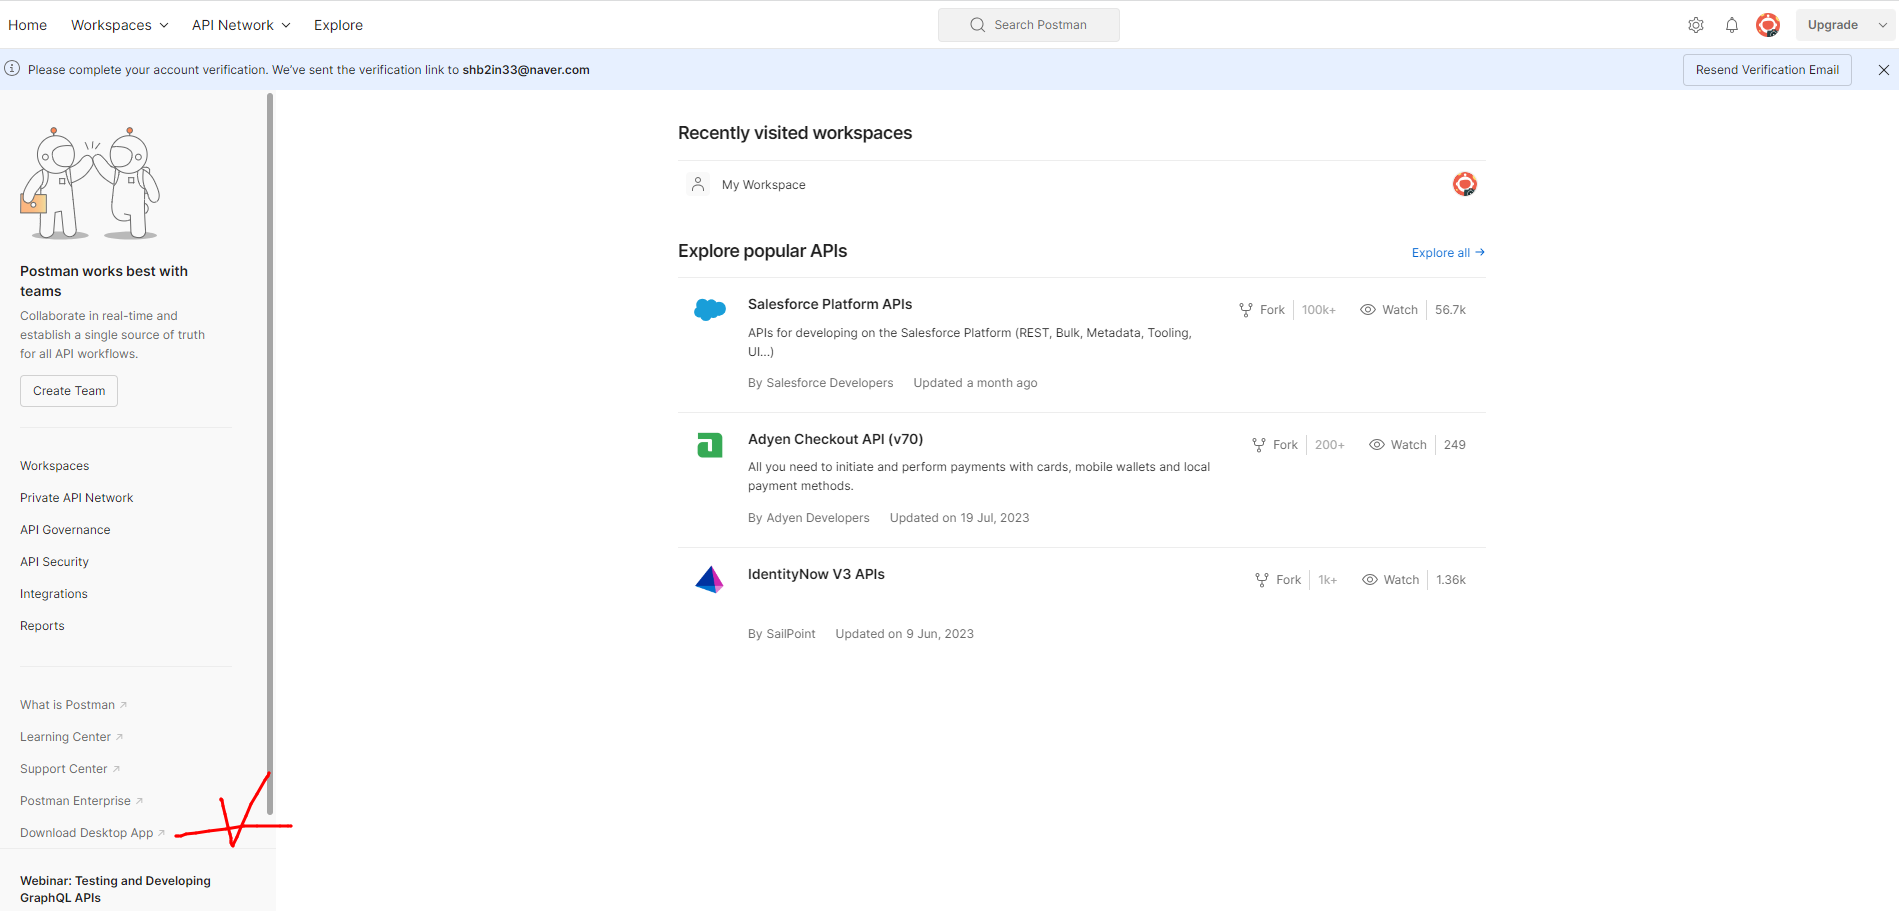This screenshot has width=1899, height=911.
Task: Click the left sidebar scrollbar
Action: point(270,453)
